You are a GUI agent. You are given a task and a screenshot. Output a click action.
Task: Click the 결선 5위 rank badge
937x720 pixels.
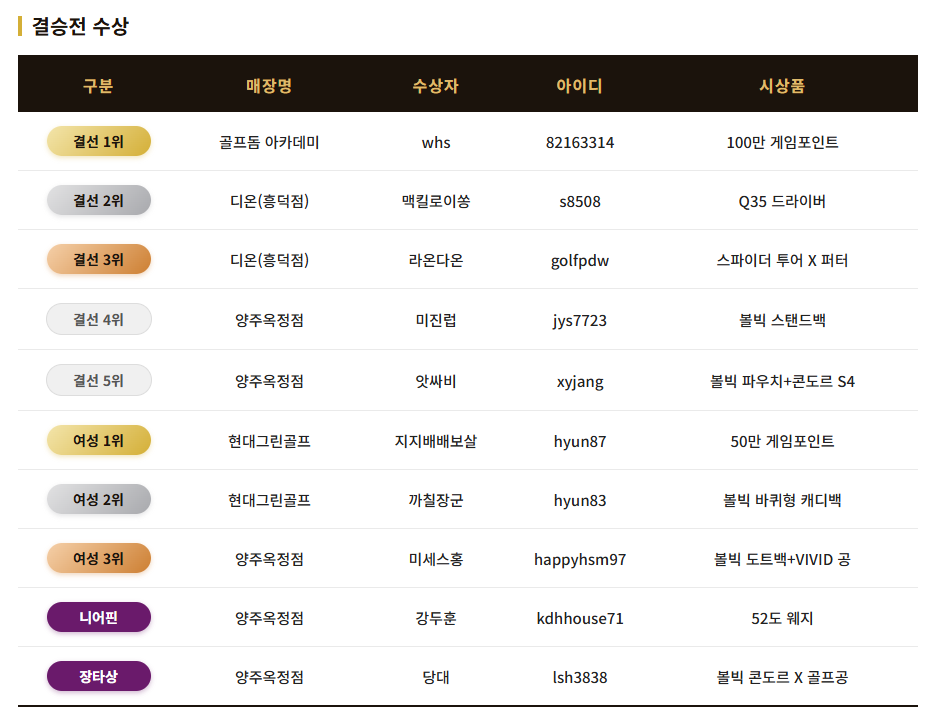[x=99, y=381]
